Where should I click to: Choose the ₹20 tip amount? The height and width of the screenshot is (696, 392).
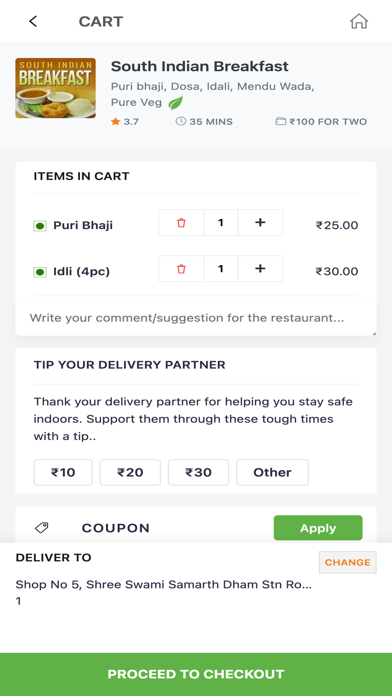click(130, 472)
